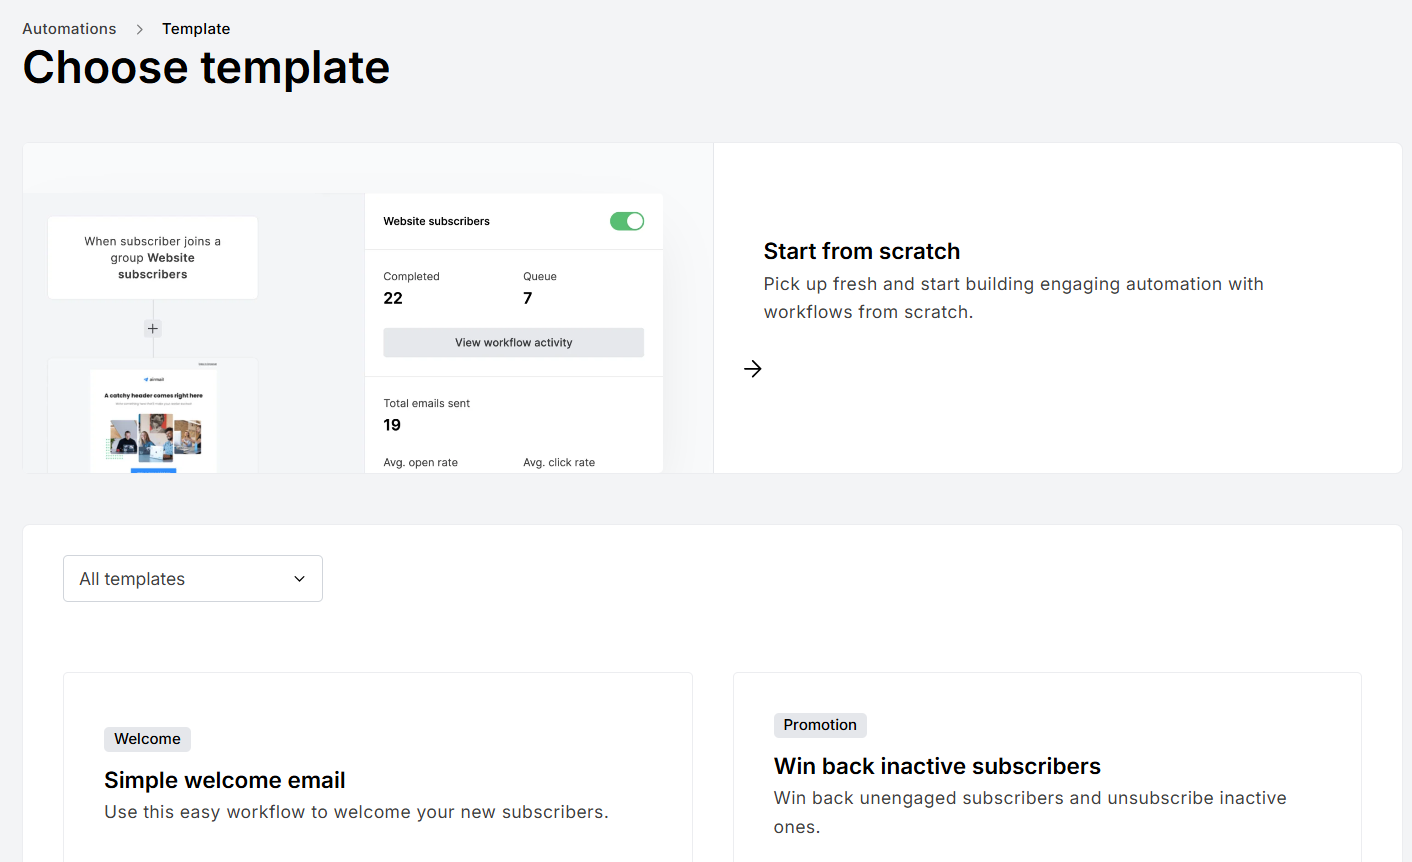Screen dimensions: 1412x862
Task: Click Simple welcome email description text
Action: (356, 812)
